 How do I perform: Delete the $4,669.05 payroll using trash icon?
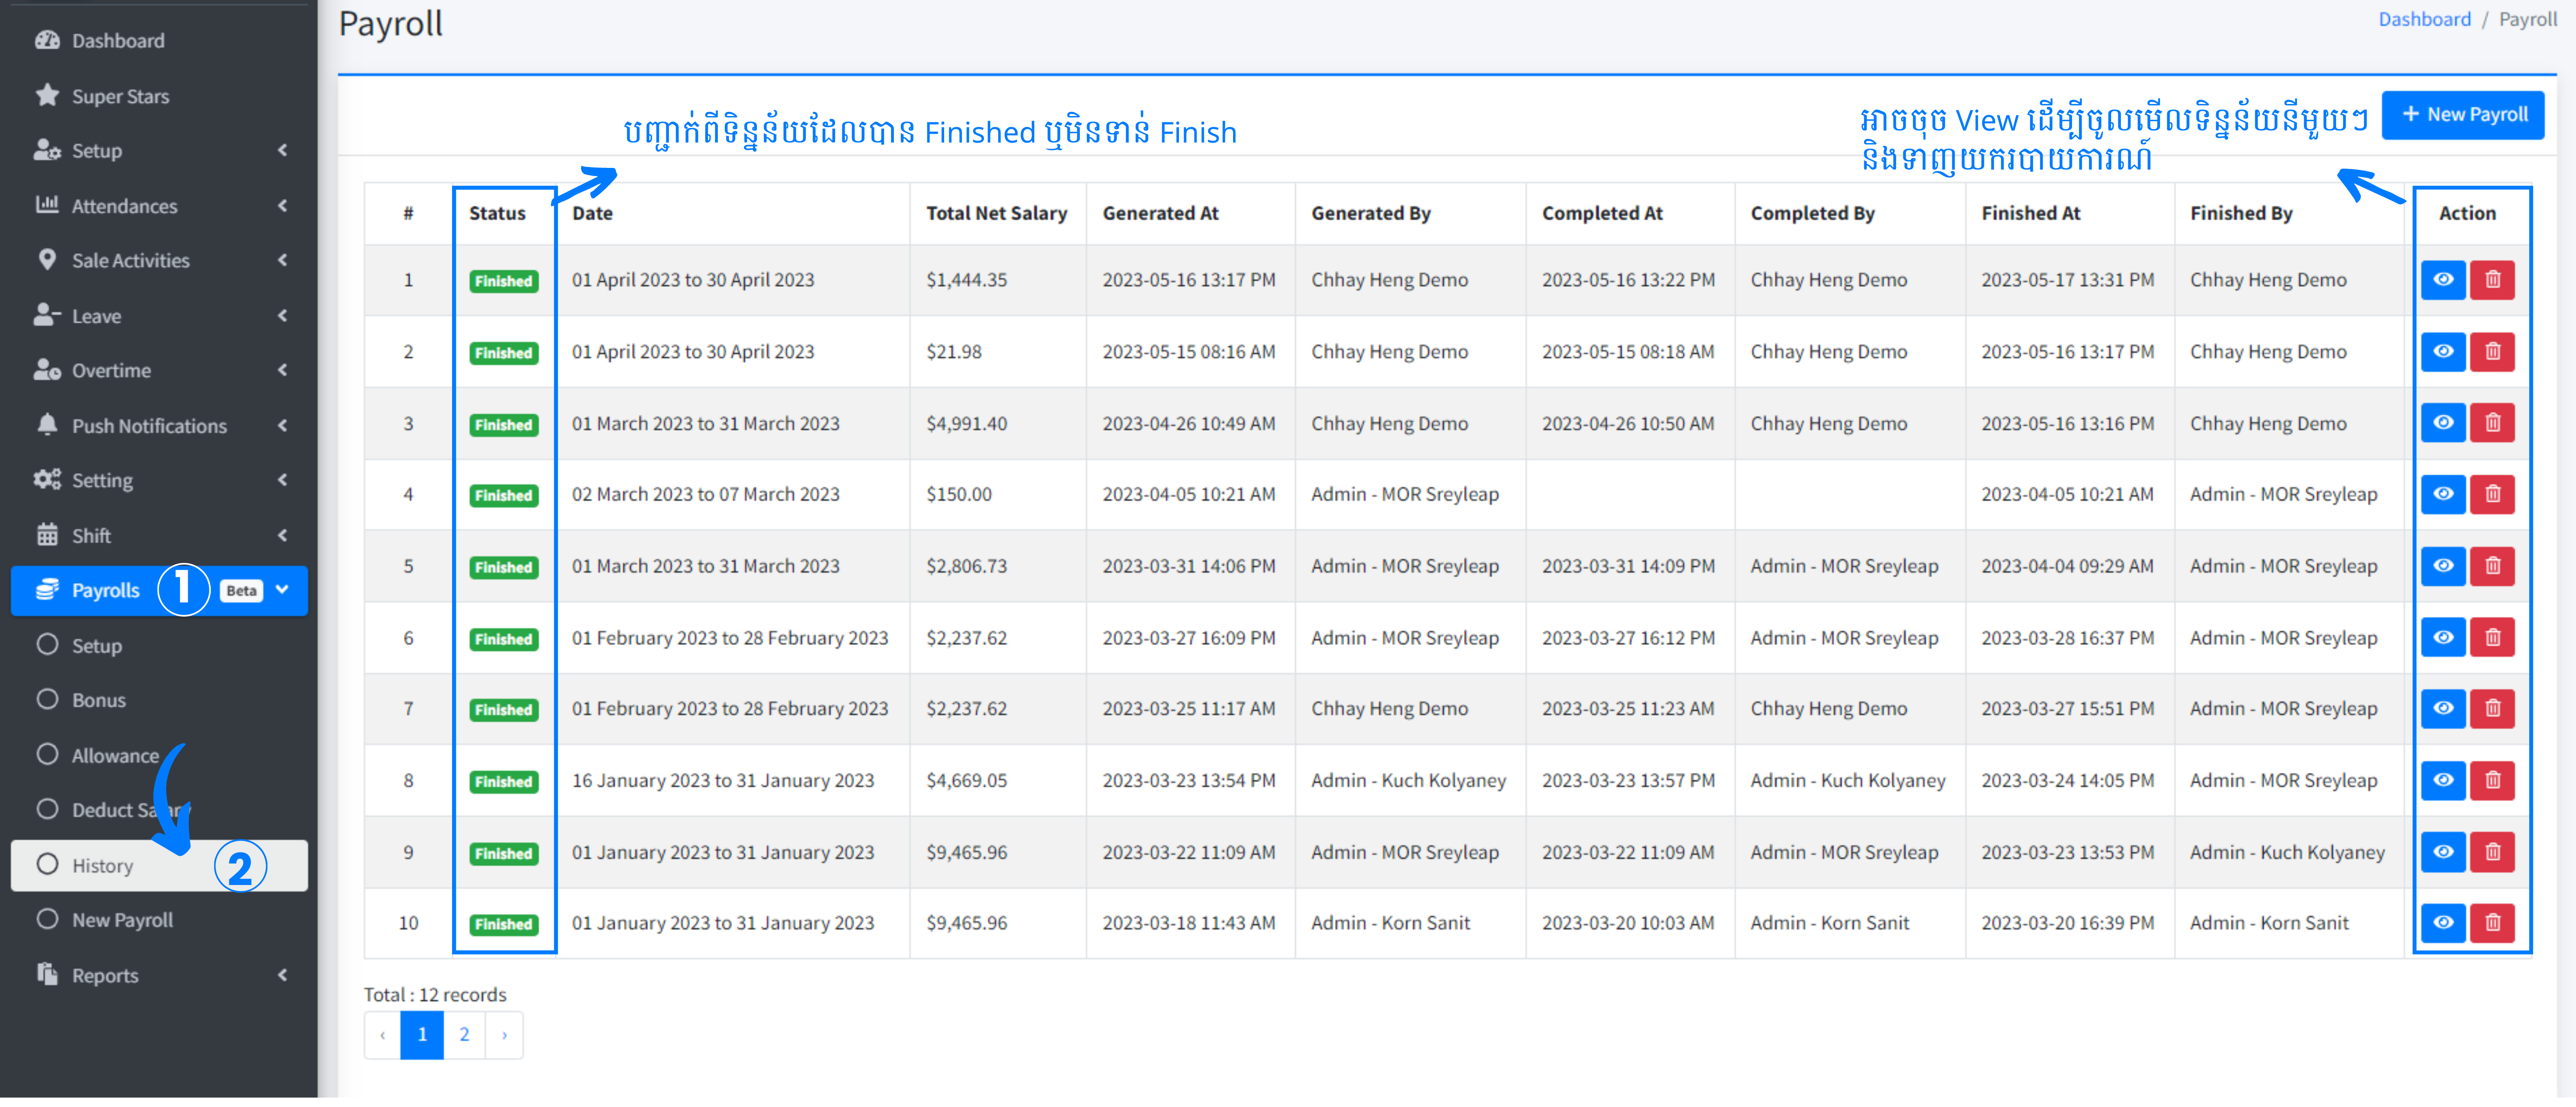[x=2492, y=781]
